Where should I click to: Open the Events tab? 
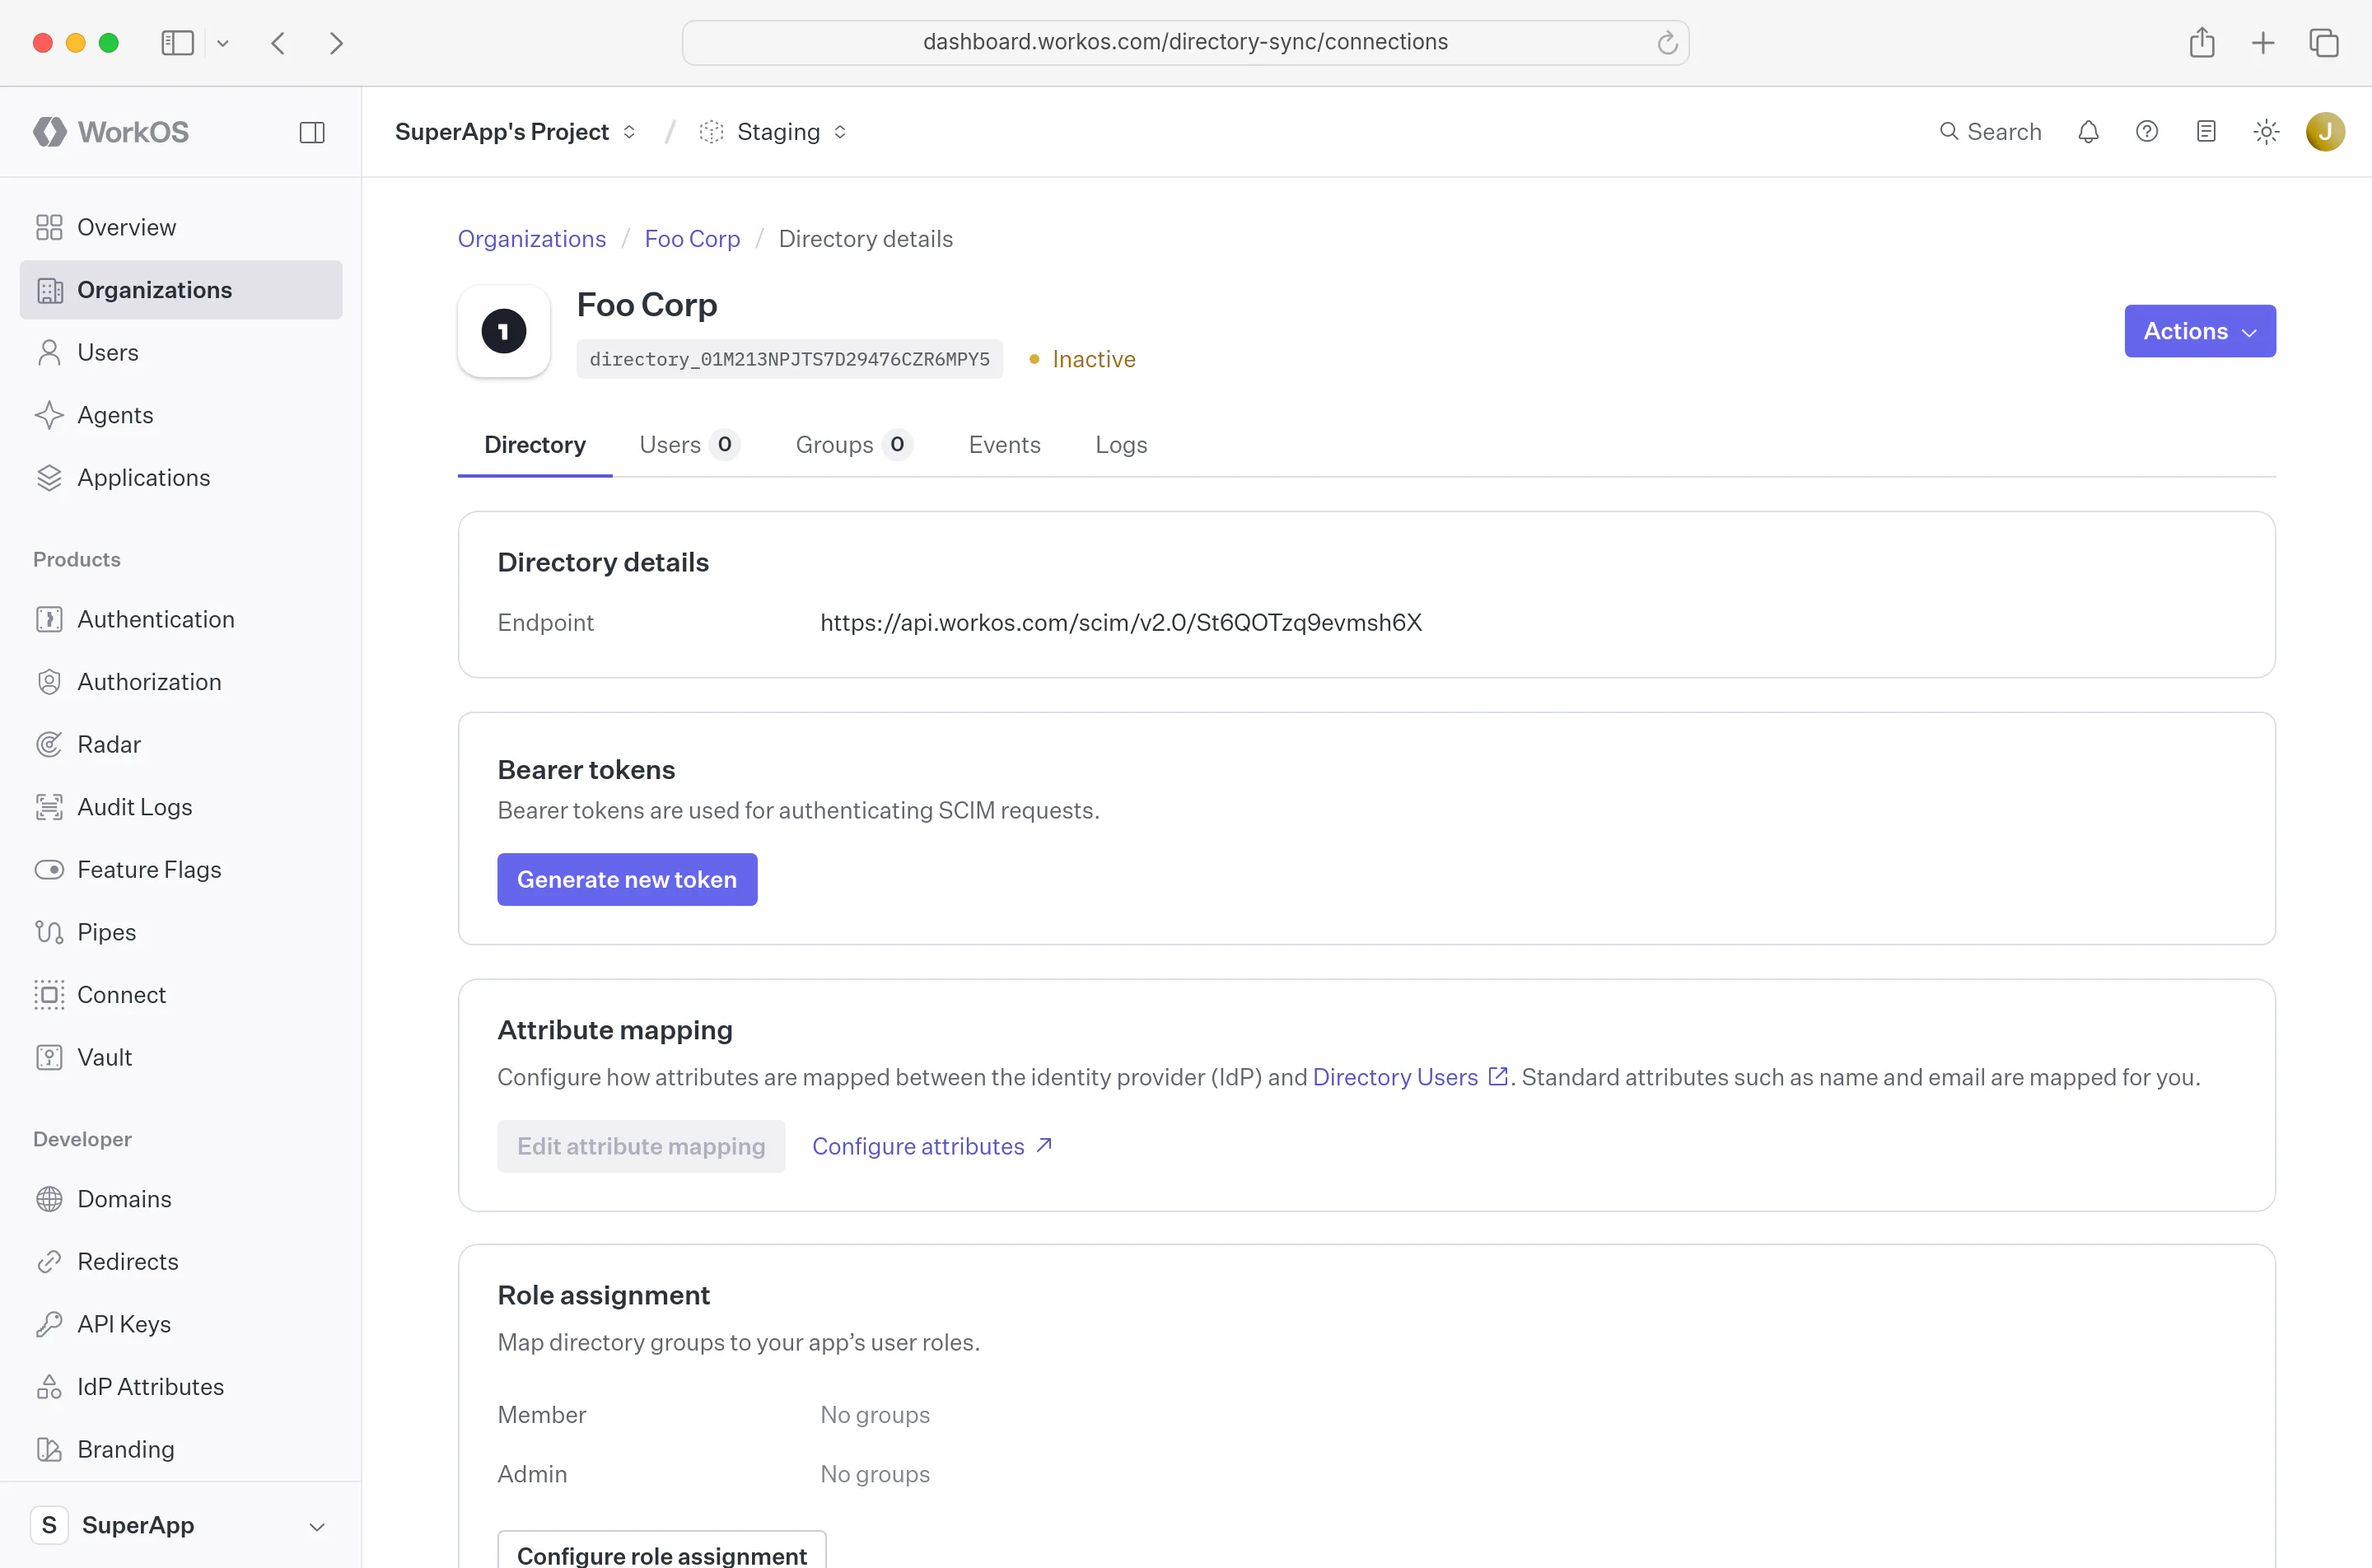point(1004,445)
